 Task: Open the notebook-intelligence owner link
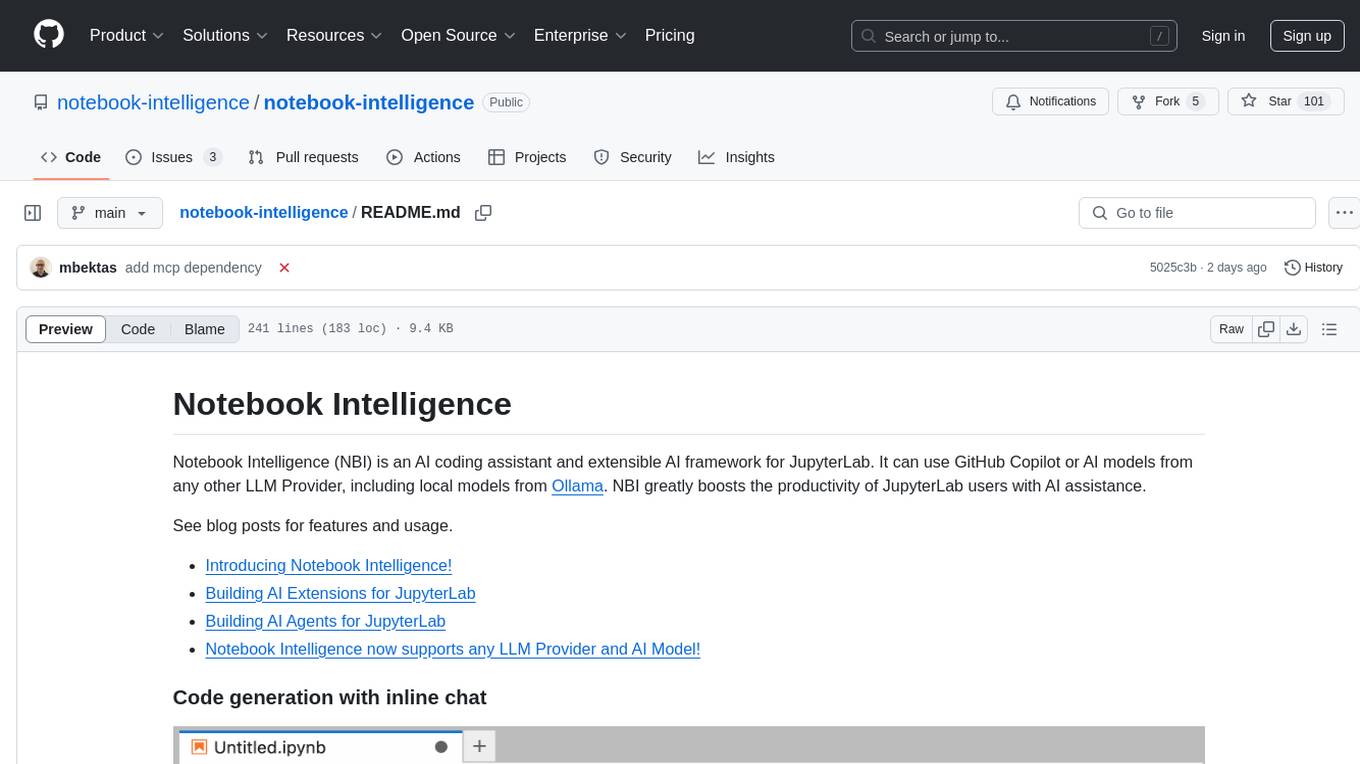pyautogui.click(x=153, y=102)
